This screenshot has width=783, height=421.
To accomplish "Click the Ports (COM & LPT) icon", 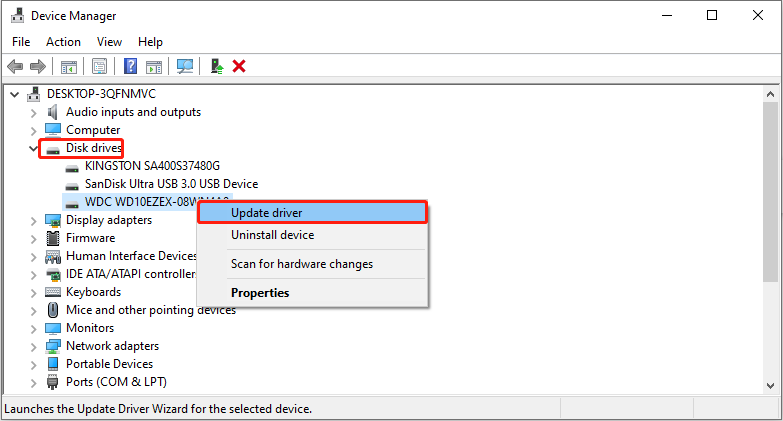I will click(x=52, y=382).
